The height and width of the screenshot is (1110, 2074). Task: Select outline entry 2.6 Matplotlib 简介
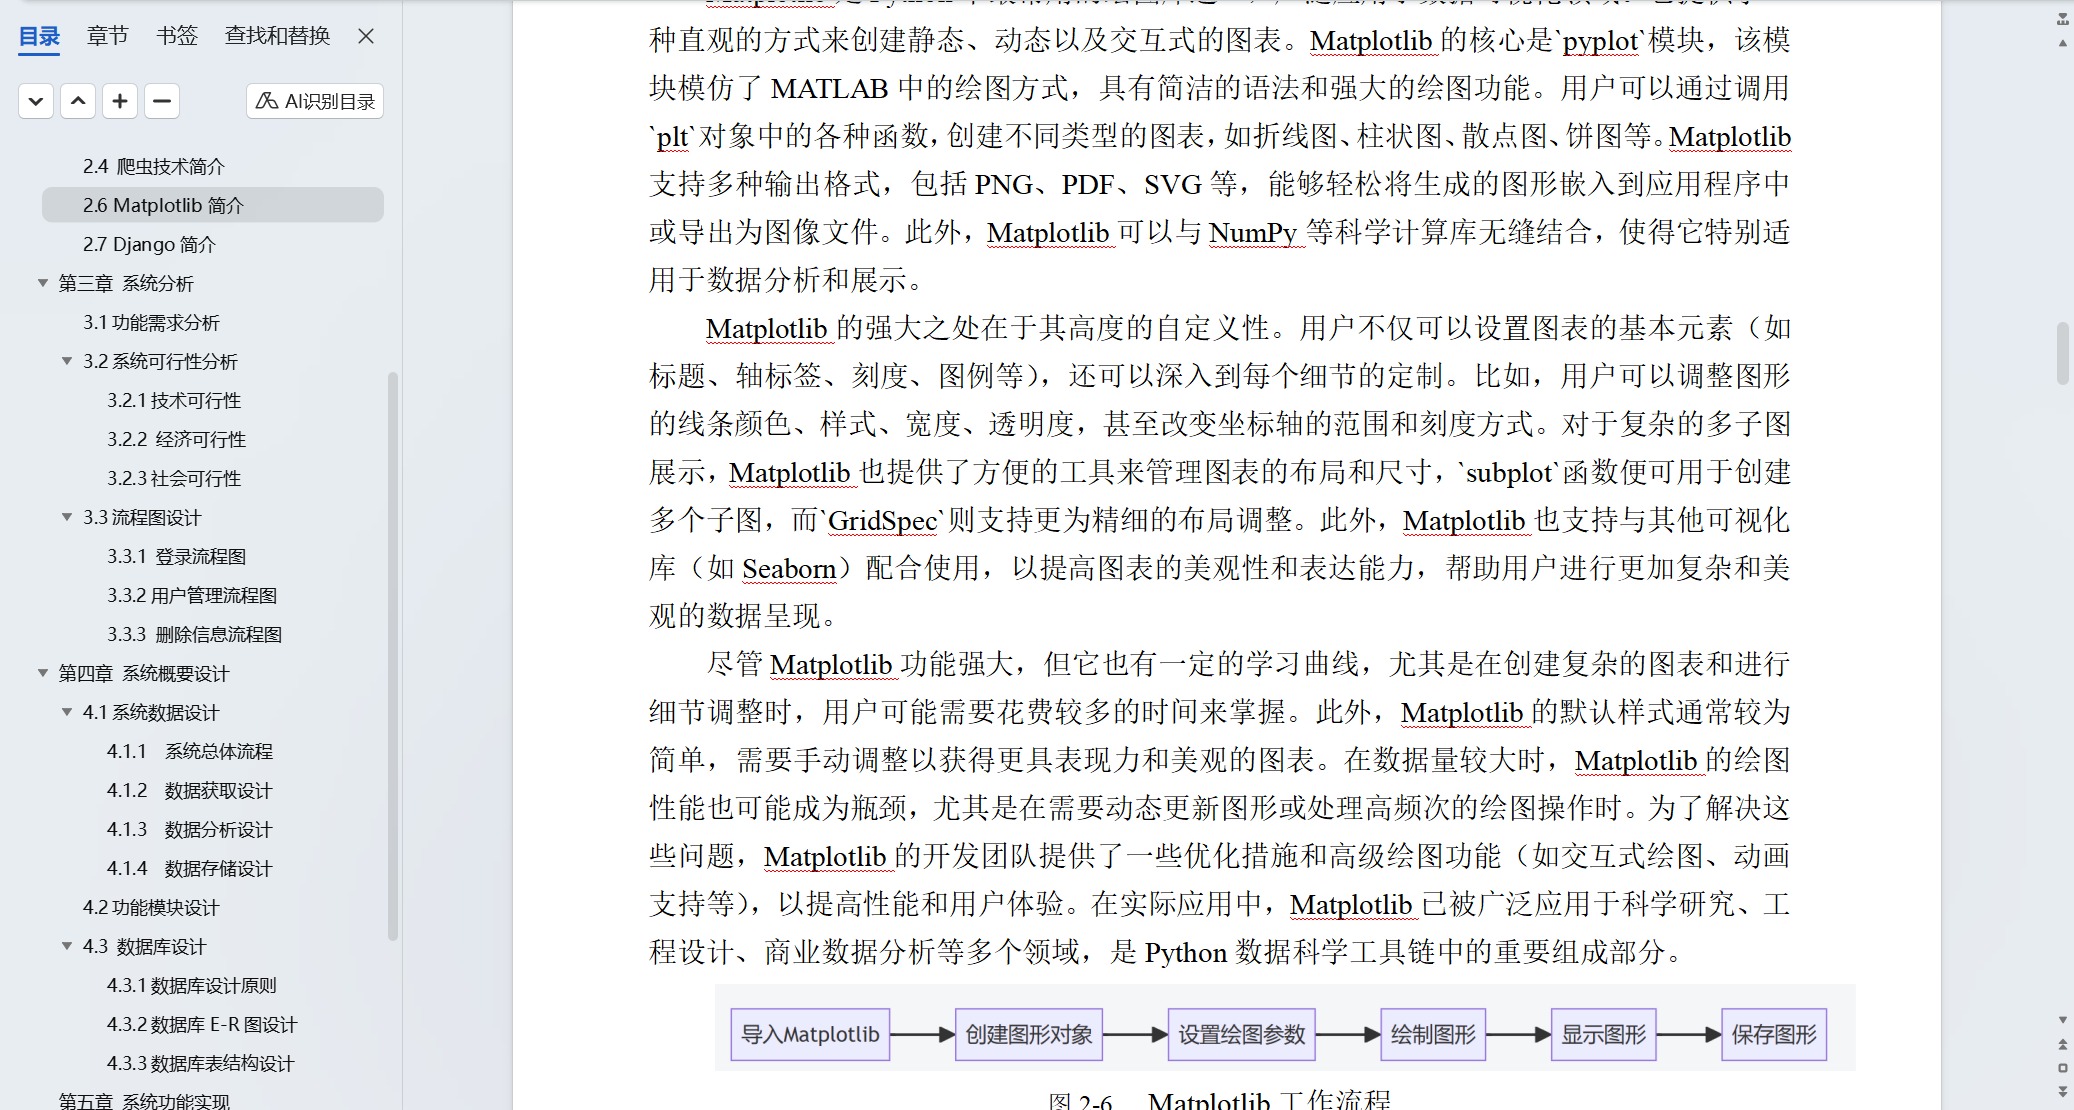pyautogui.click(x=213, y=205)
